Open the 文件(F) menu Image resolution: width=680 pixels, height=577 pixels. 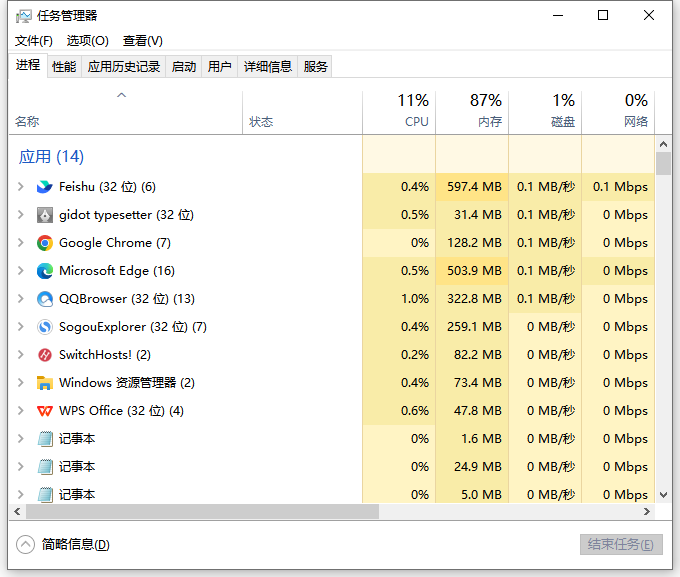(x=34, y=41)
